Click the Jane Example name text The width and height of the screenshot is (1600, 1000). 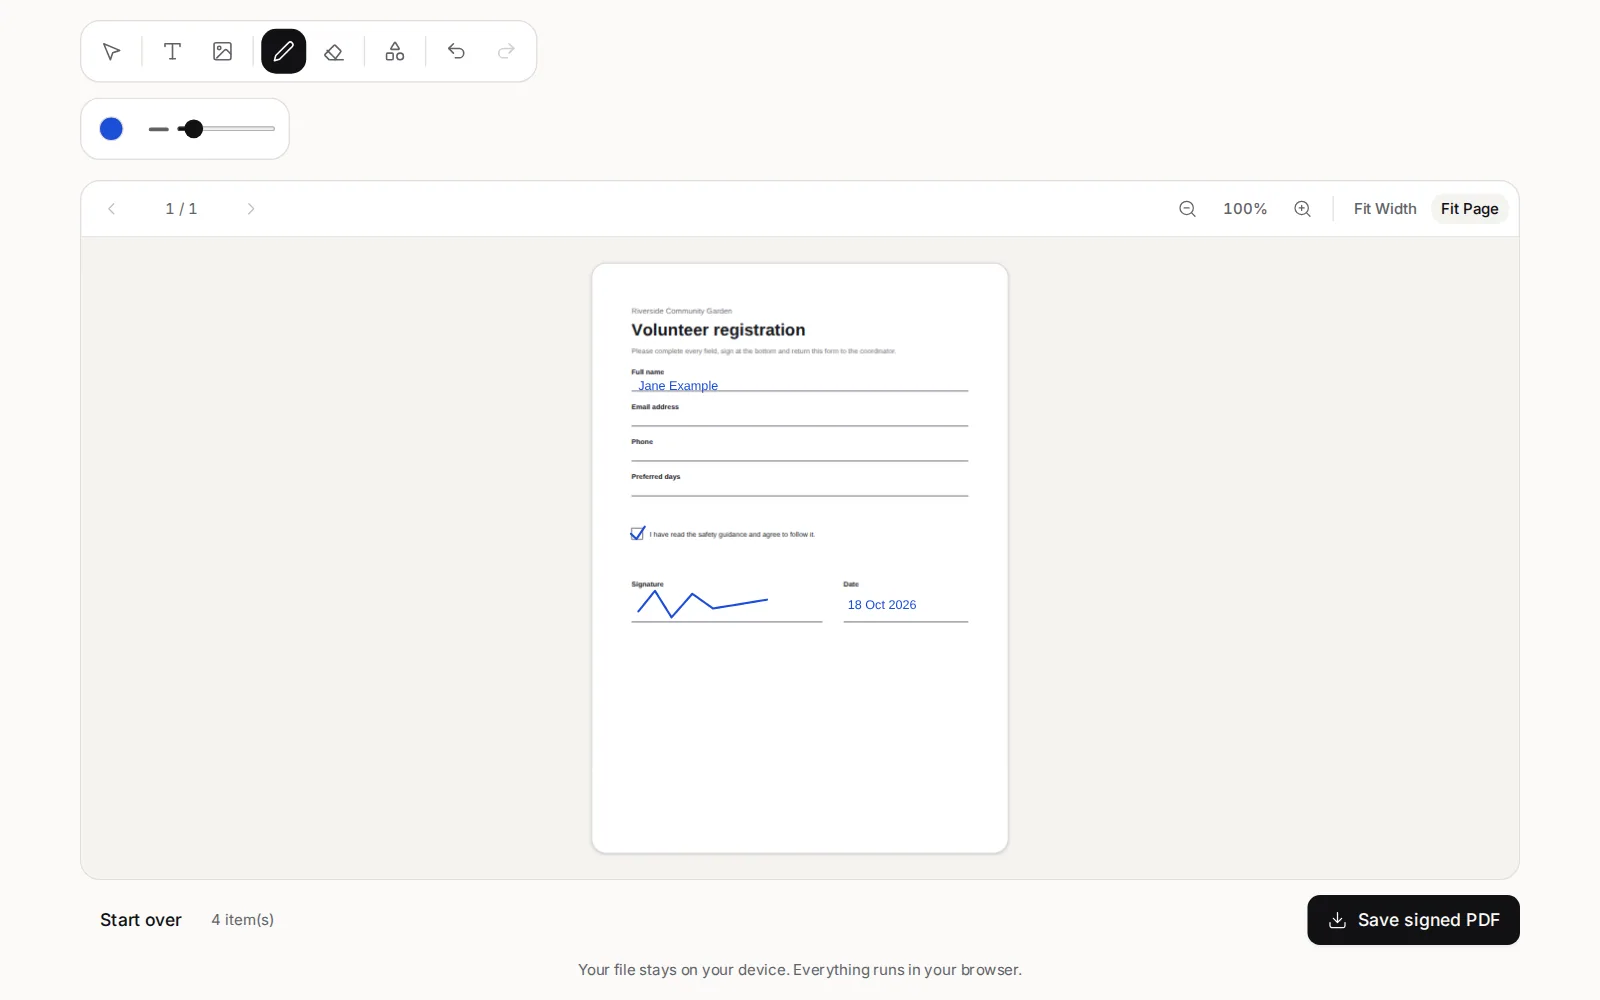pos(678,386)
